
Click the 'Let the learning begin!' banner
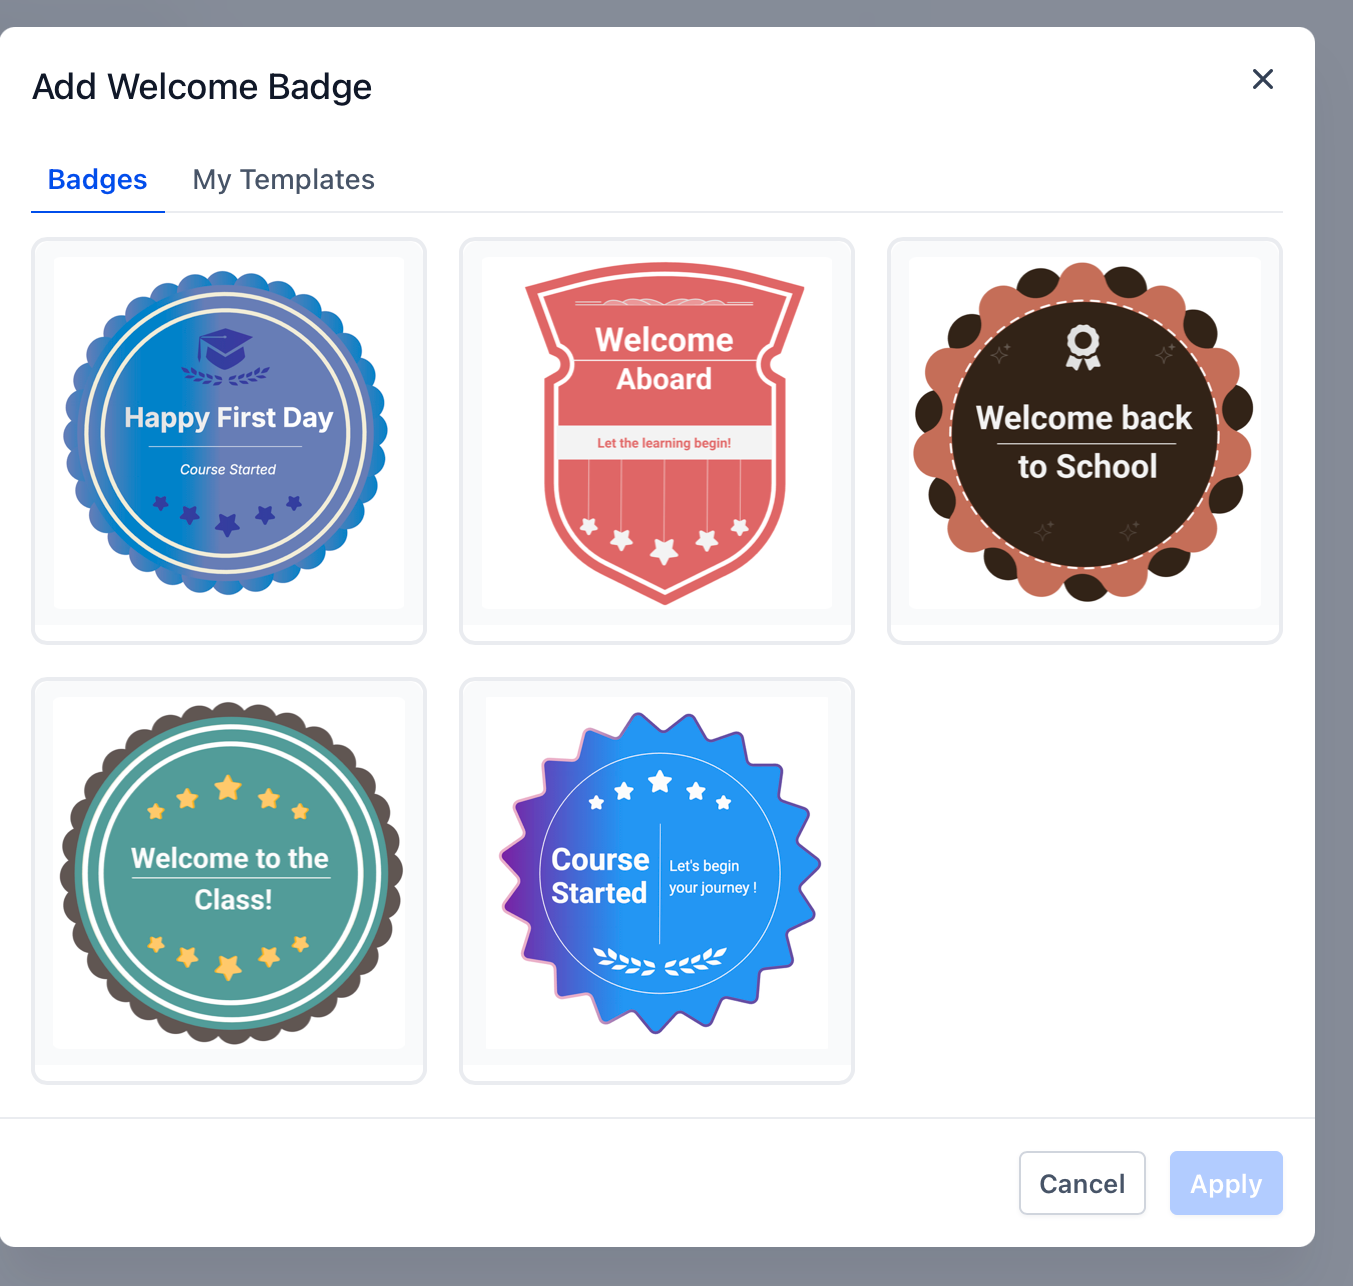pyautogui.click(x=664, y=443)
